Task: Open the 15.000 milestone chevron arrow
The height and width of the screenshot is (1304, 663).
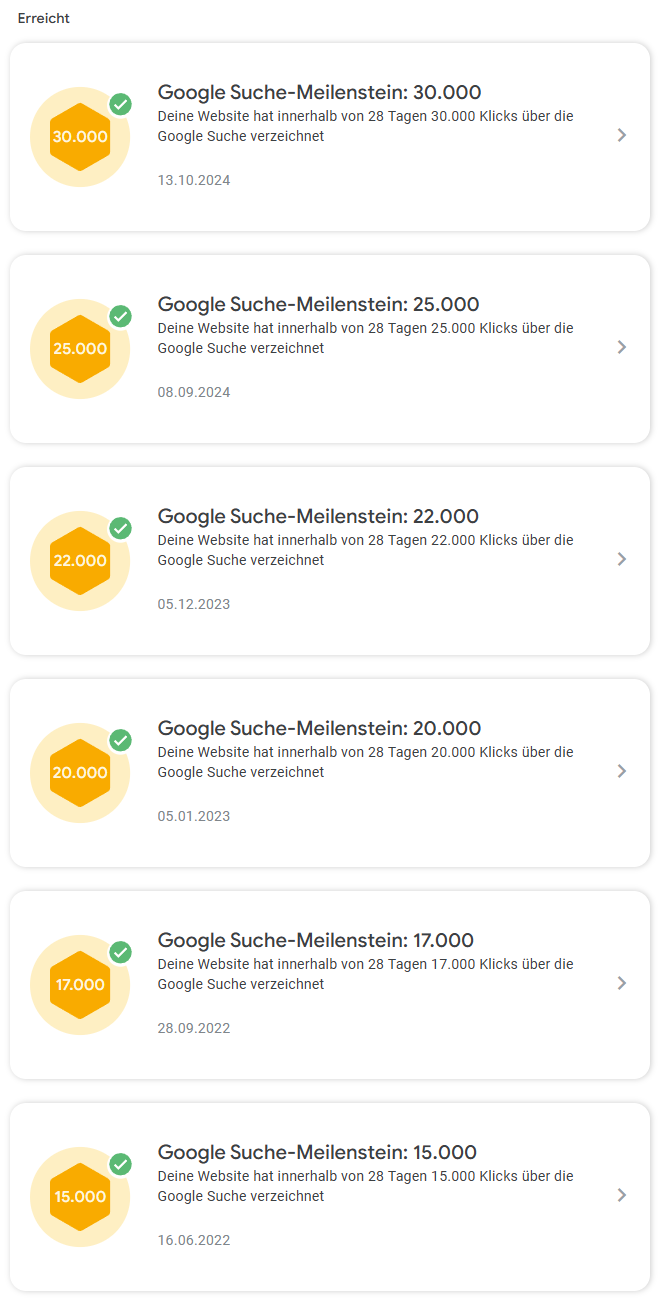Action: pyautogui.click(x=622, y=1195)
